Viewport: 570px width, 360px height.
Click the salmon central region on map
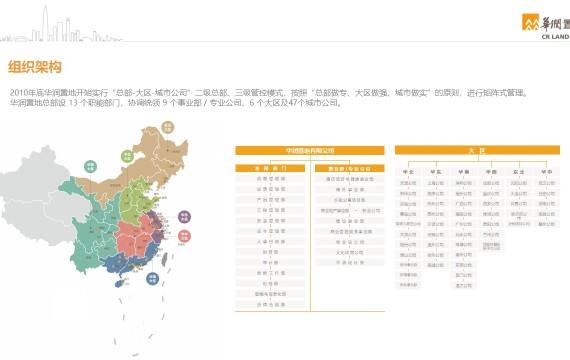[135, 235]
